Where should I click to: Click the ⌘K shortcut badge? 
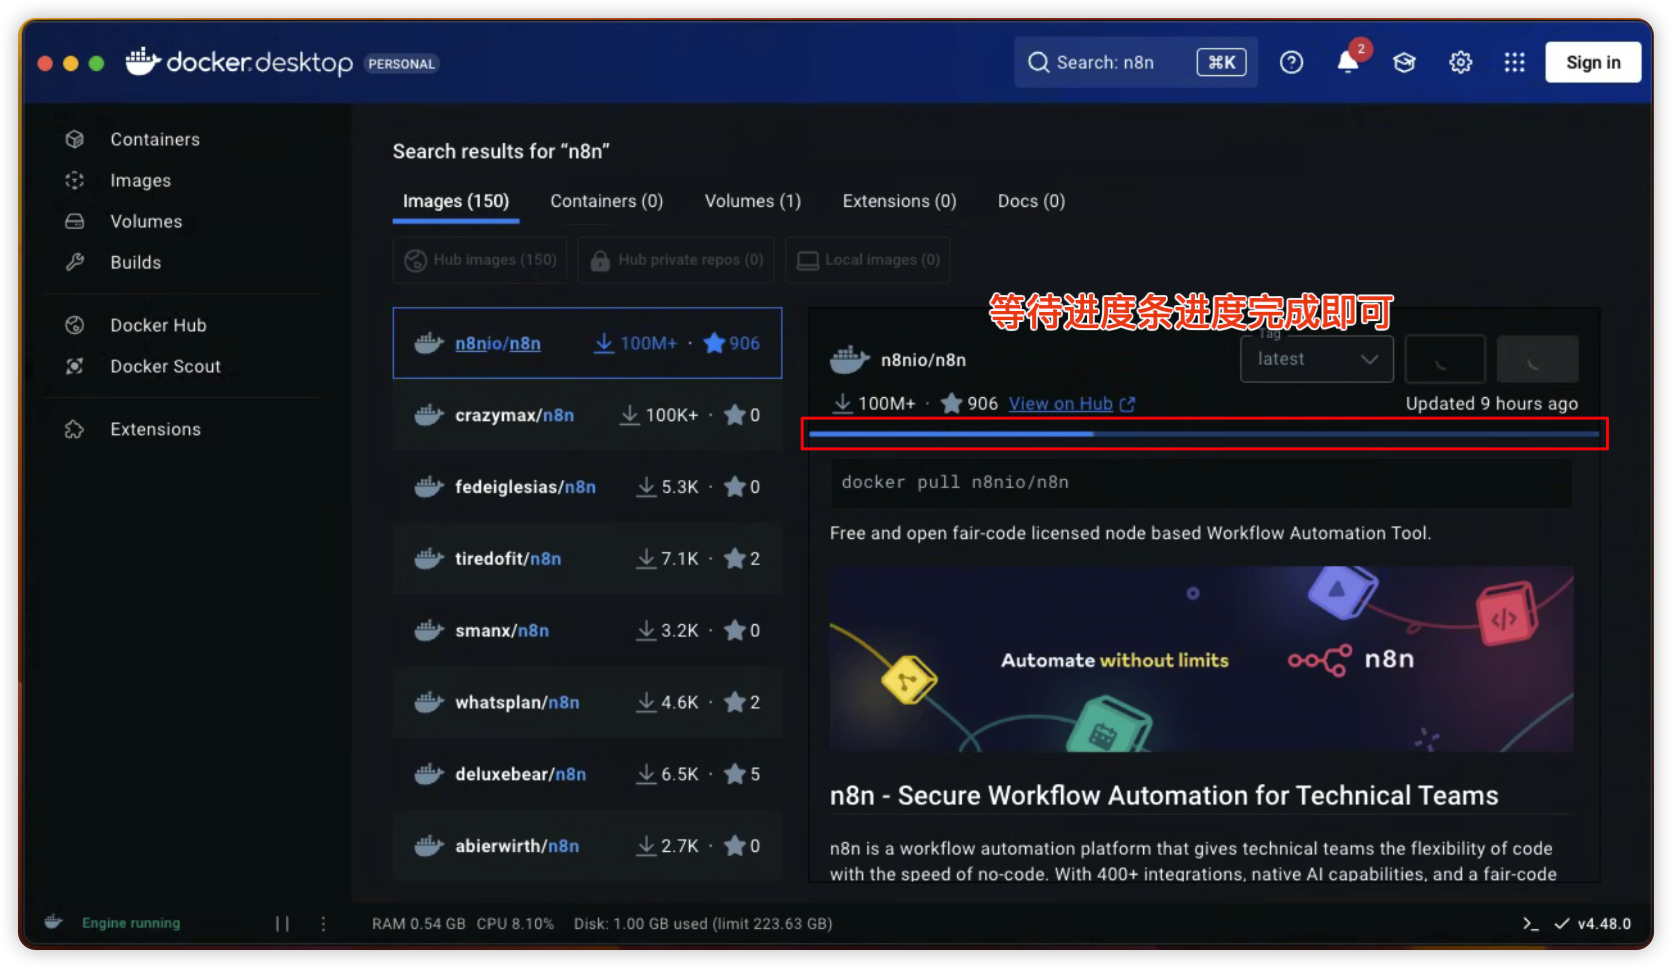point(1222,63)
